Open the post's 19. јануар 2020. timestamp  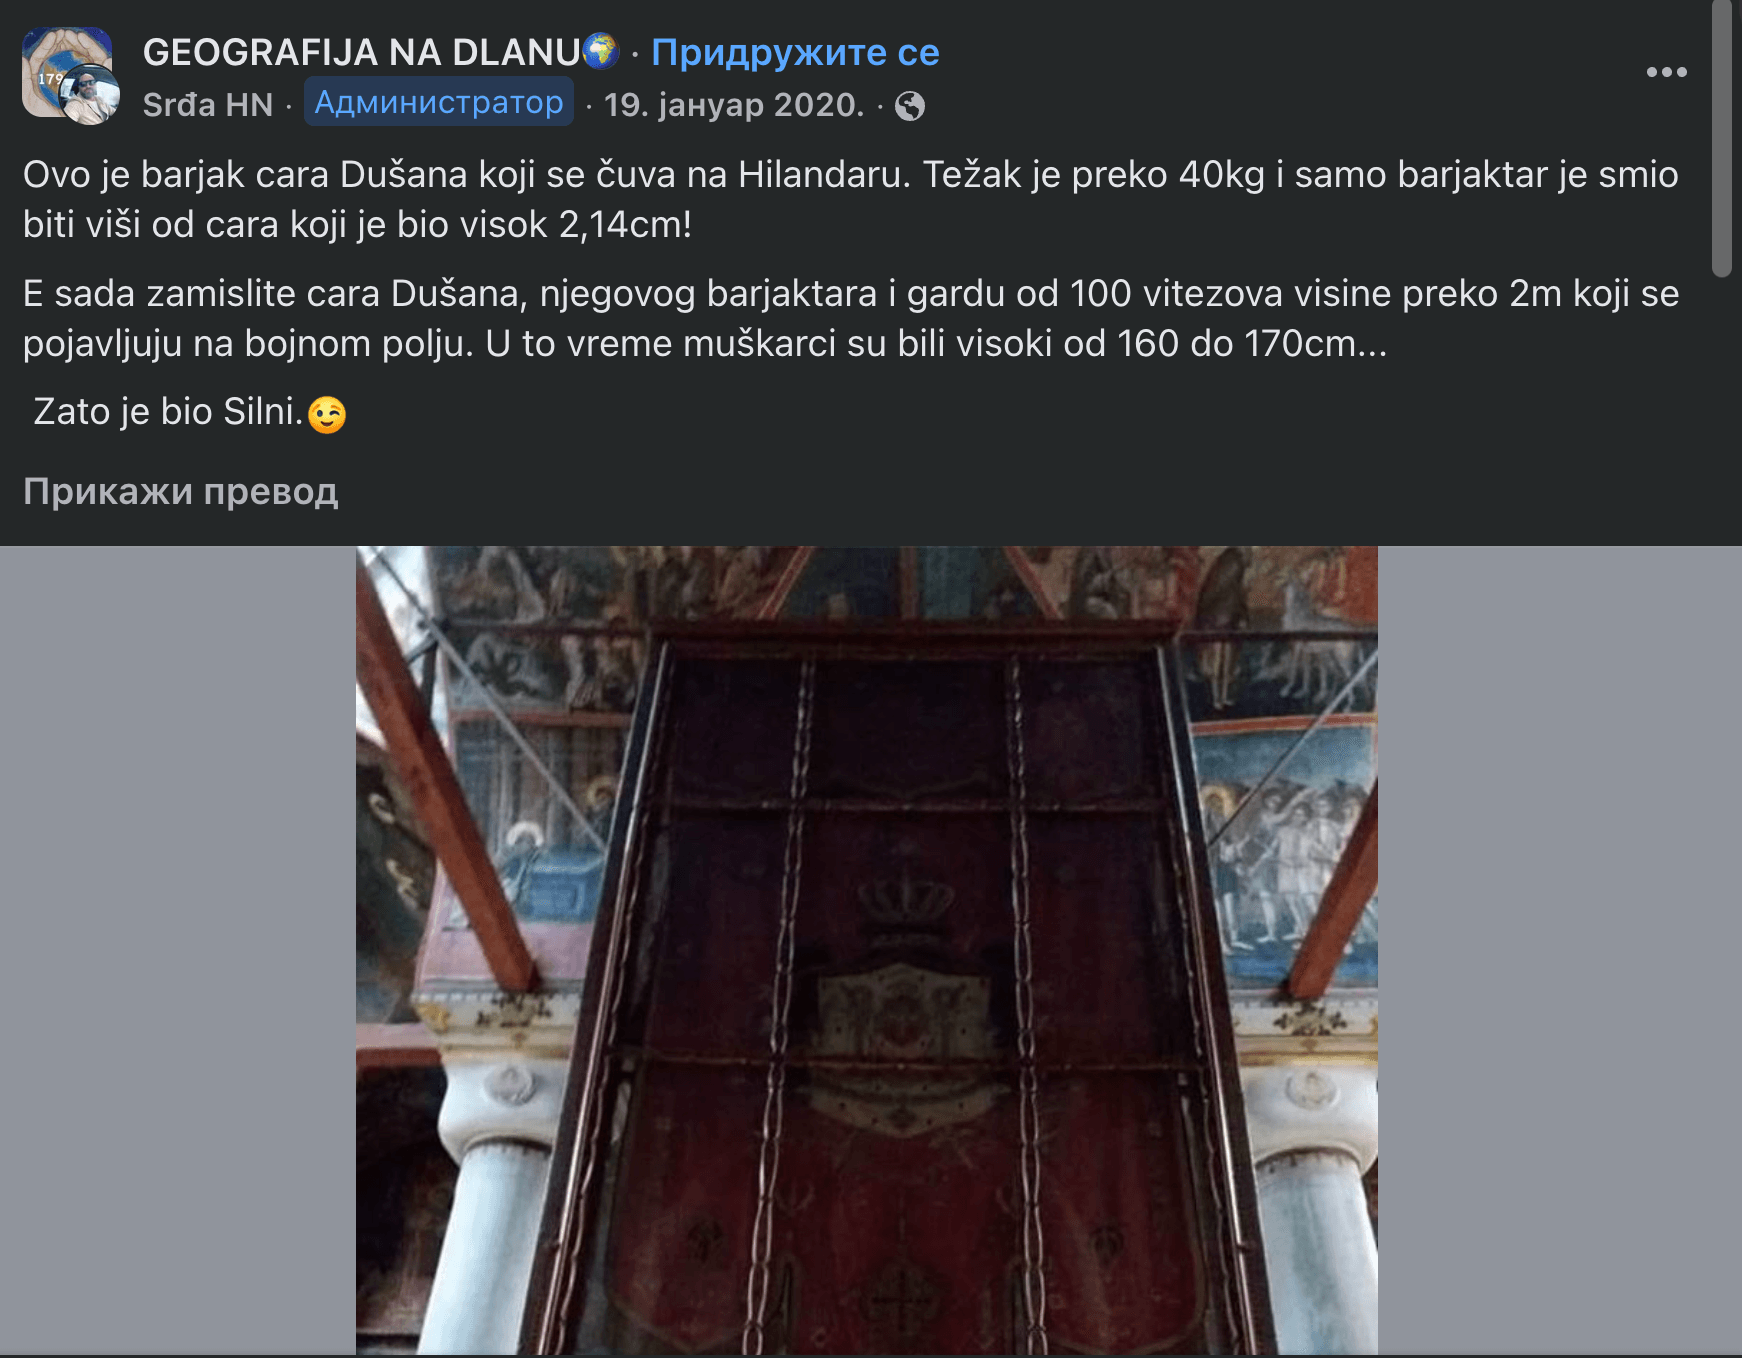(734, 105)
